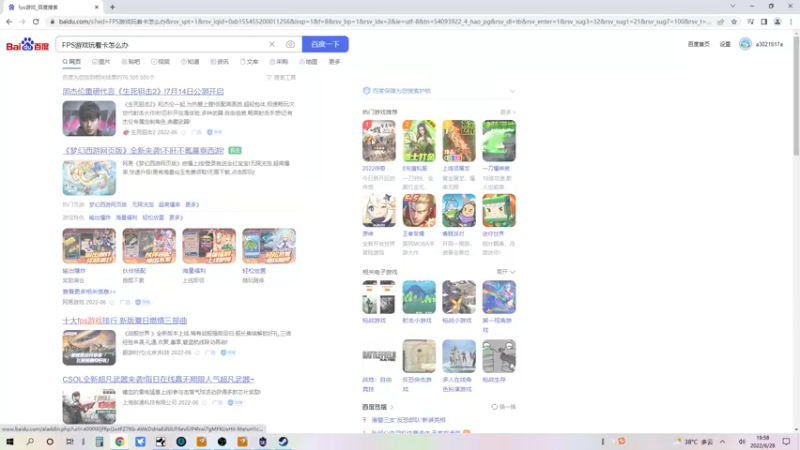Click the 第一视角游戏 icon

click(x=499, y=297)
